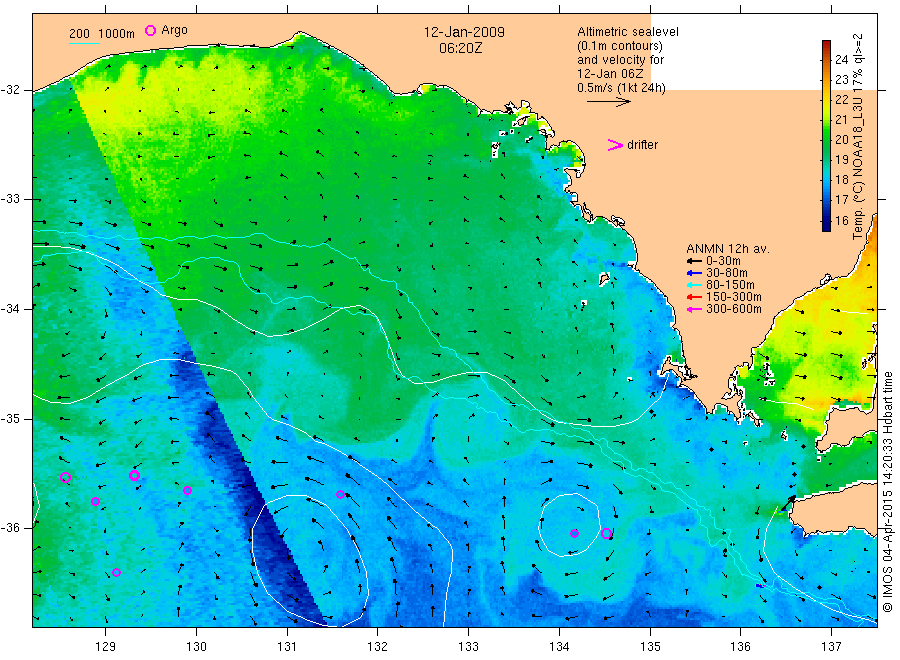Click the cyan 80-150m arrow in ANMN legend
Screen dimensions: 900x660
click(694, 285)
